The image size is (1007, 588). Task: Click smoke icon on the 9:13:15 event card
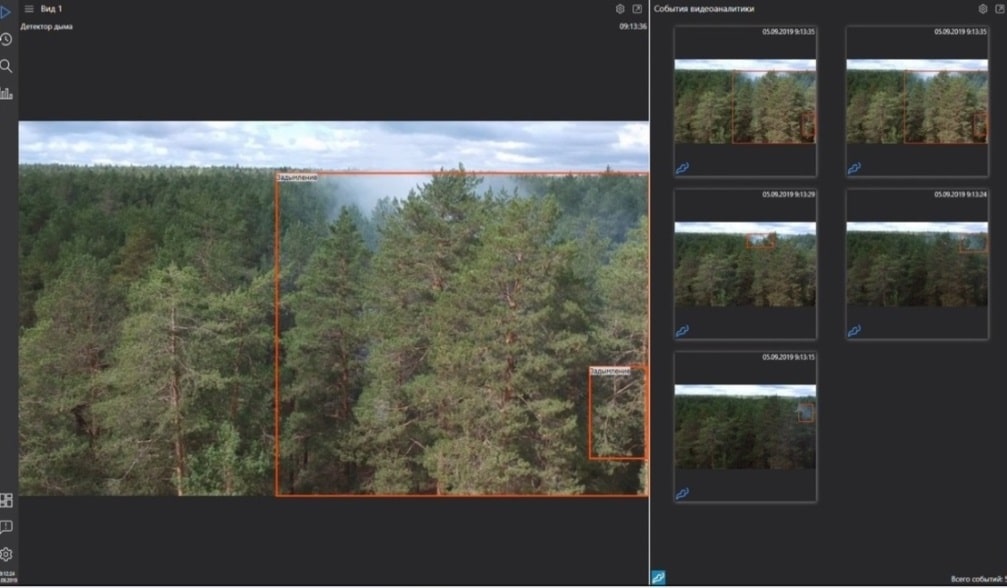(683, 493)
